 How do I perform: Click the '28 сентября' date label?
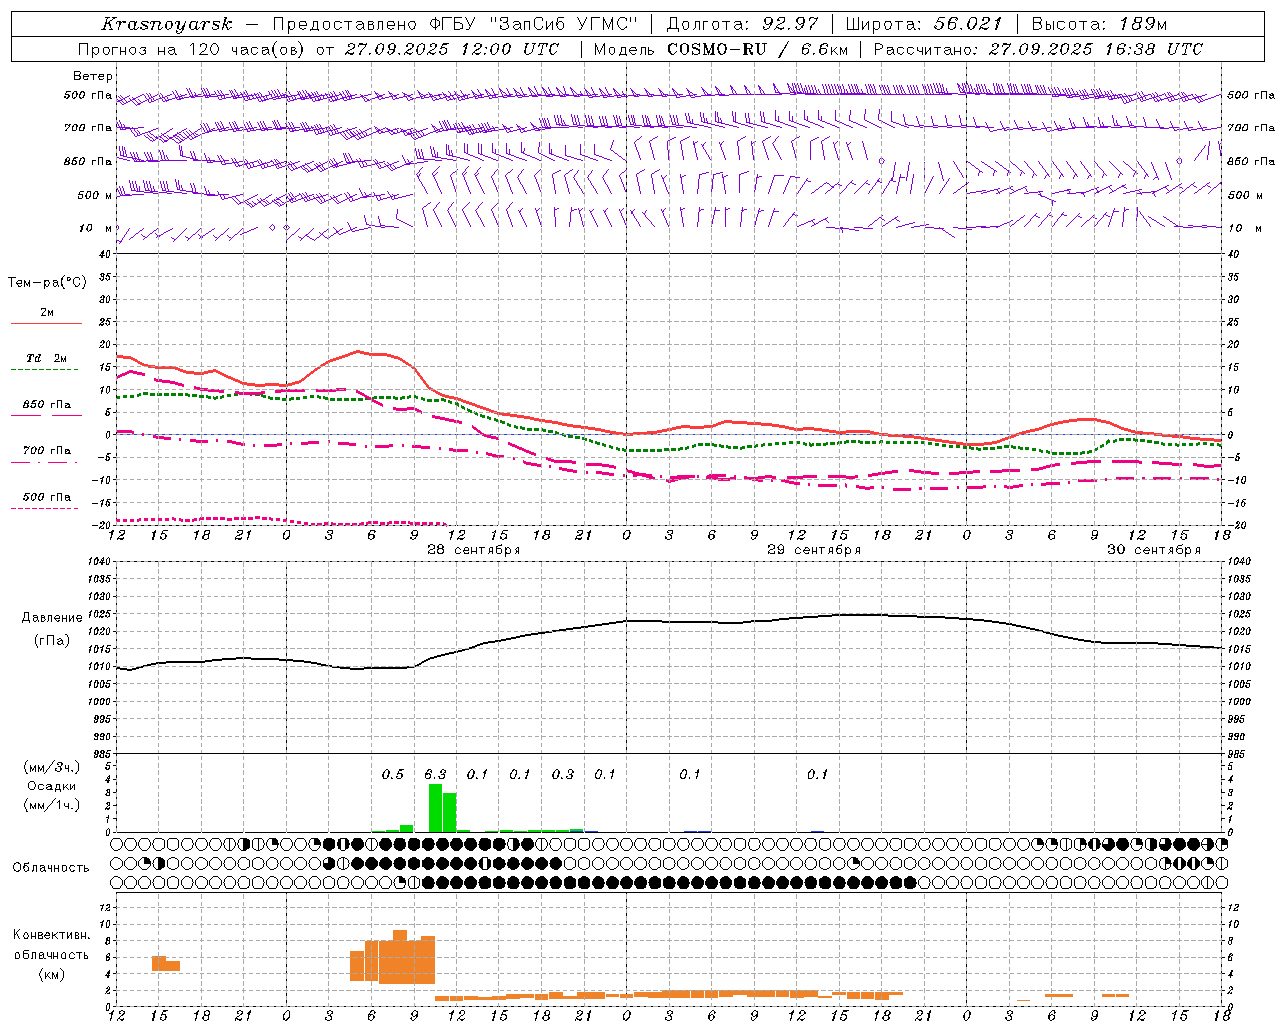[x=474, y=550]
